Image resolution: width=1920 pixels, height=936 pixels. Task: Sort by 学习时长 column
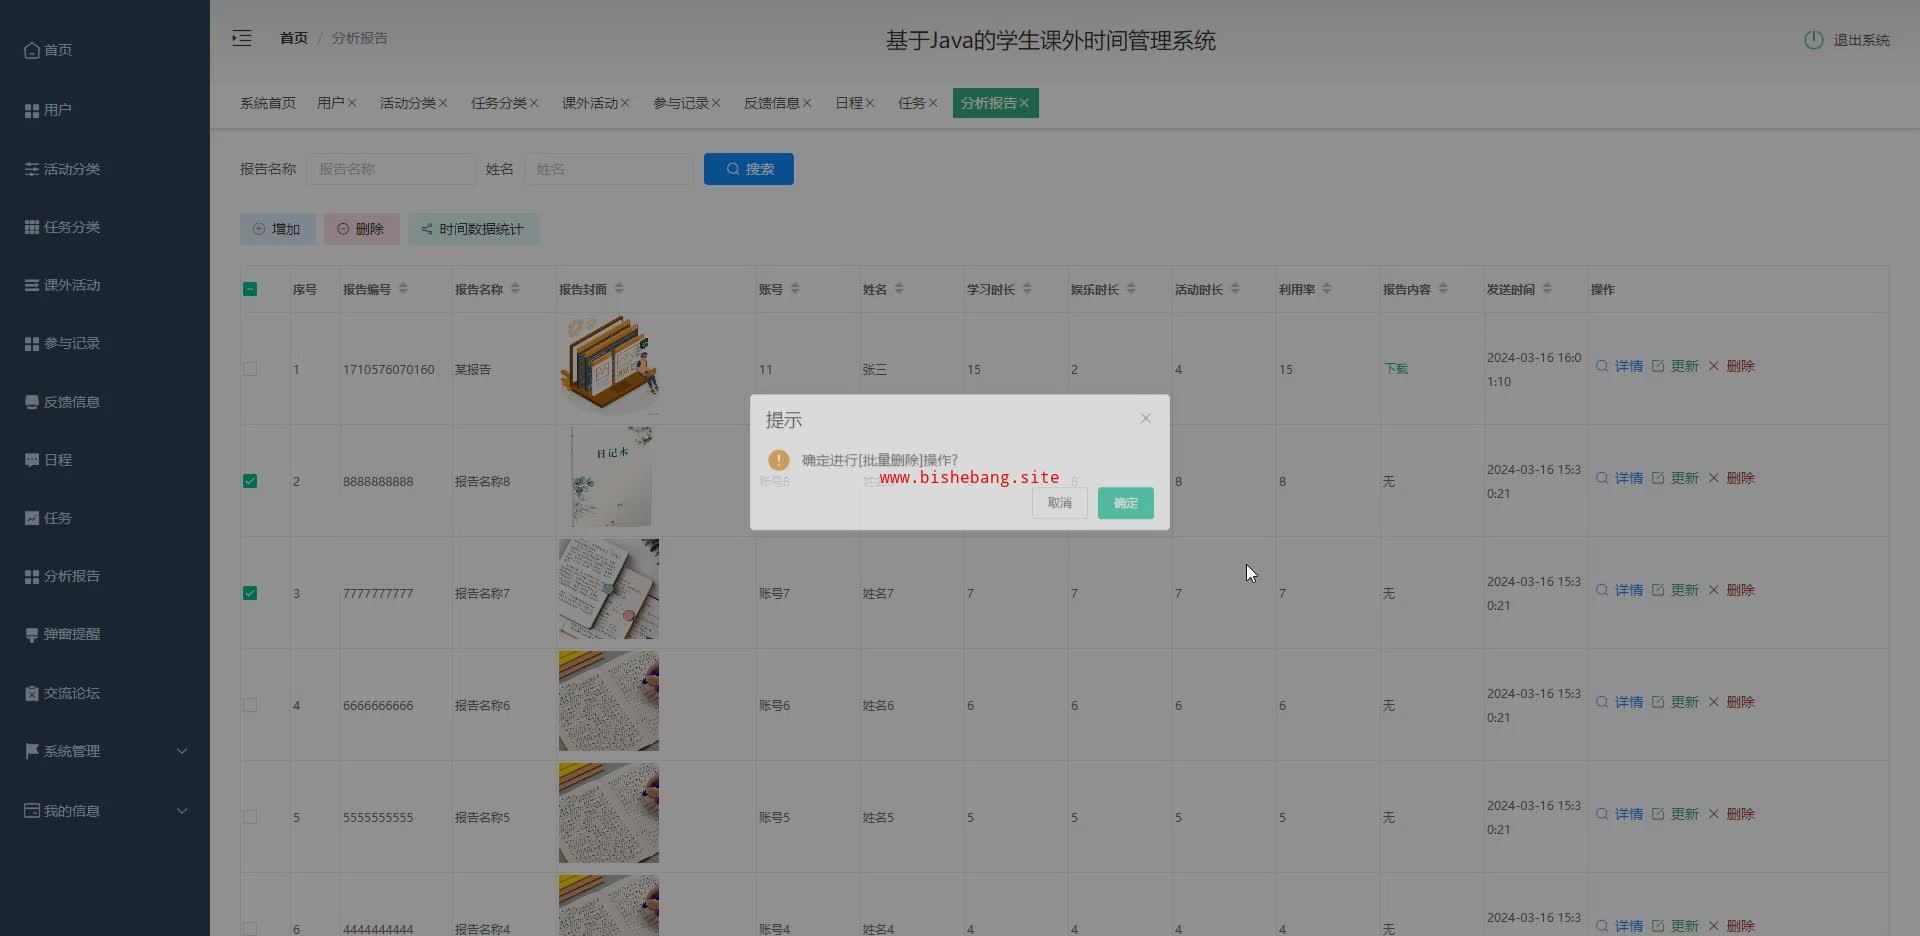point(1027,289)
